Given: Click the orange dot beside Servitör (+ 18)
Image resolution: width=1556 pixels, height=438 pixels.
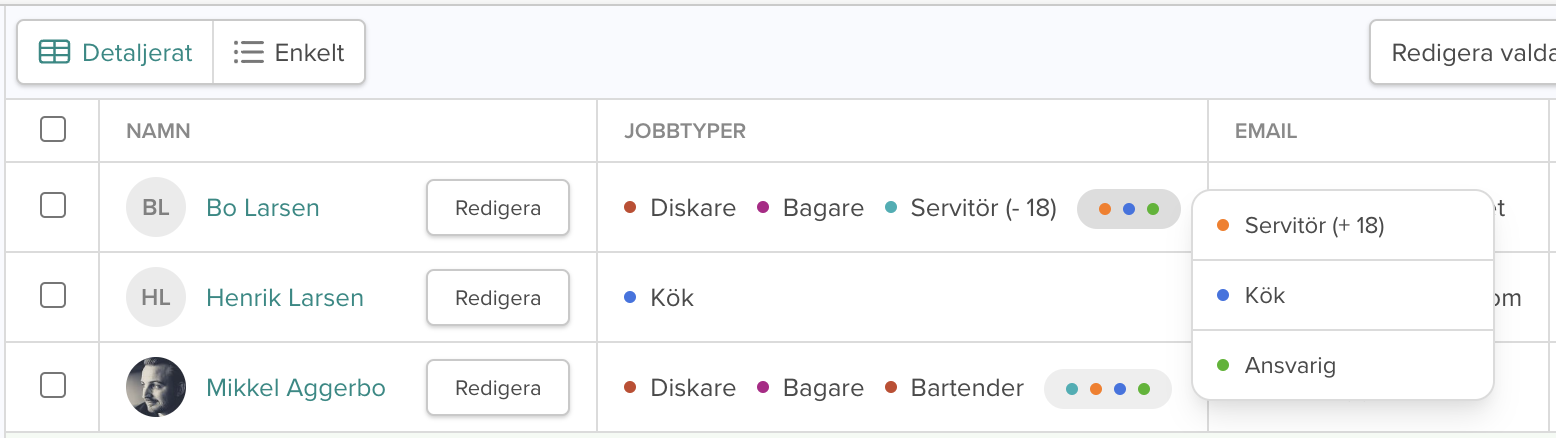Looking at the screenshot, I should 1223,226.
